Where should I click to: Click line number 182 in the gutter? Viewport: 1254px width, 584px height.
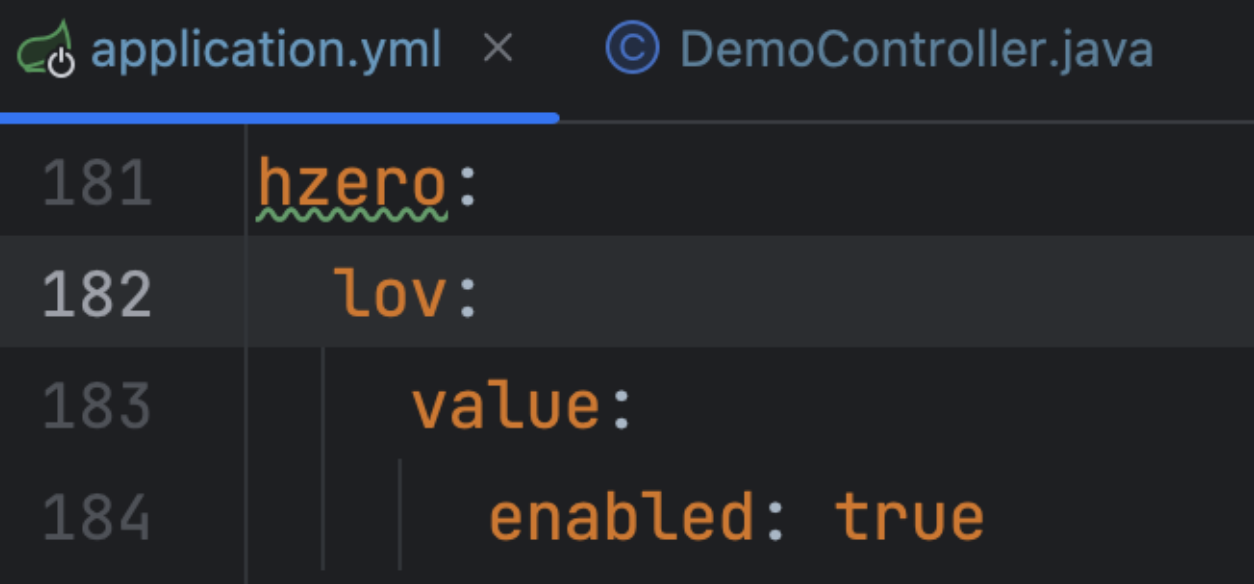97,294
